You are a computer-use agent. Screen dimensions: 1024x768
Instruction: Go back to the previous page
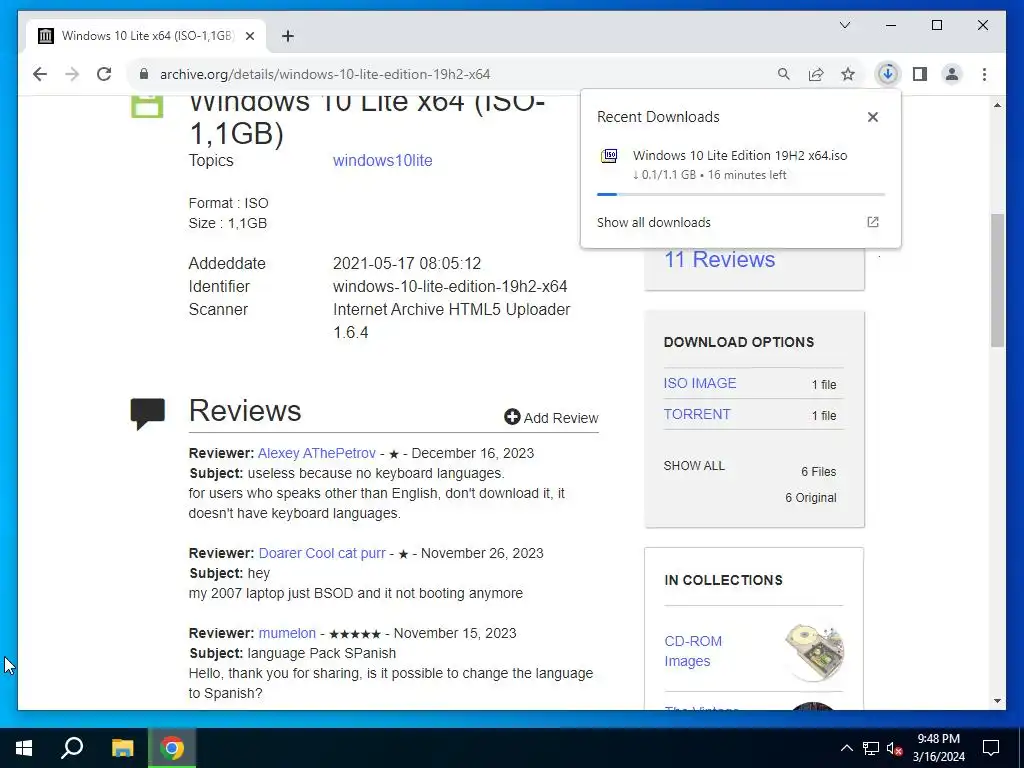[x=40, y=74]
